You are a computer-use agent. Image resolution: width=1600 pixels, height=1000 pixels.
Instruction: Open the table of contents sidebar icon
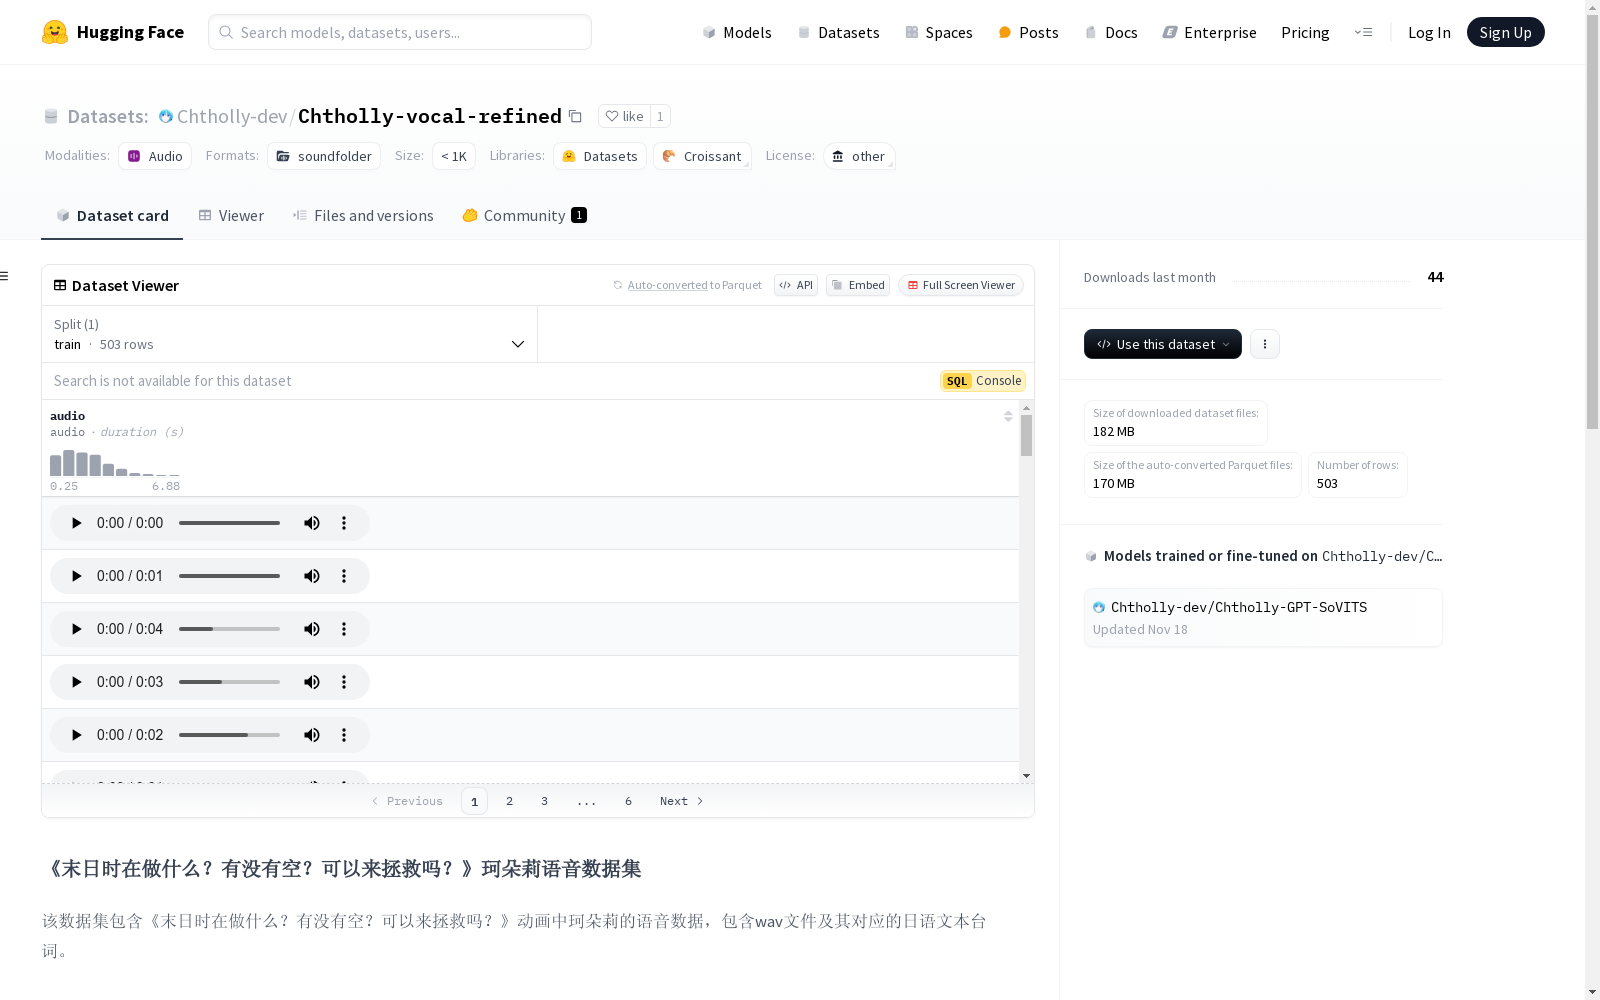pos(5,276)
